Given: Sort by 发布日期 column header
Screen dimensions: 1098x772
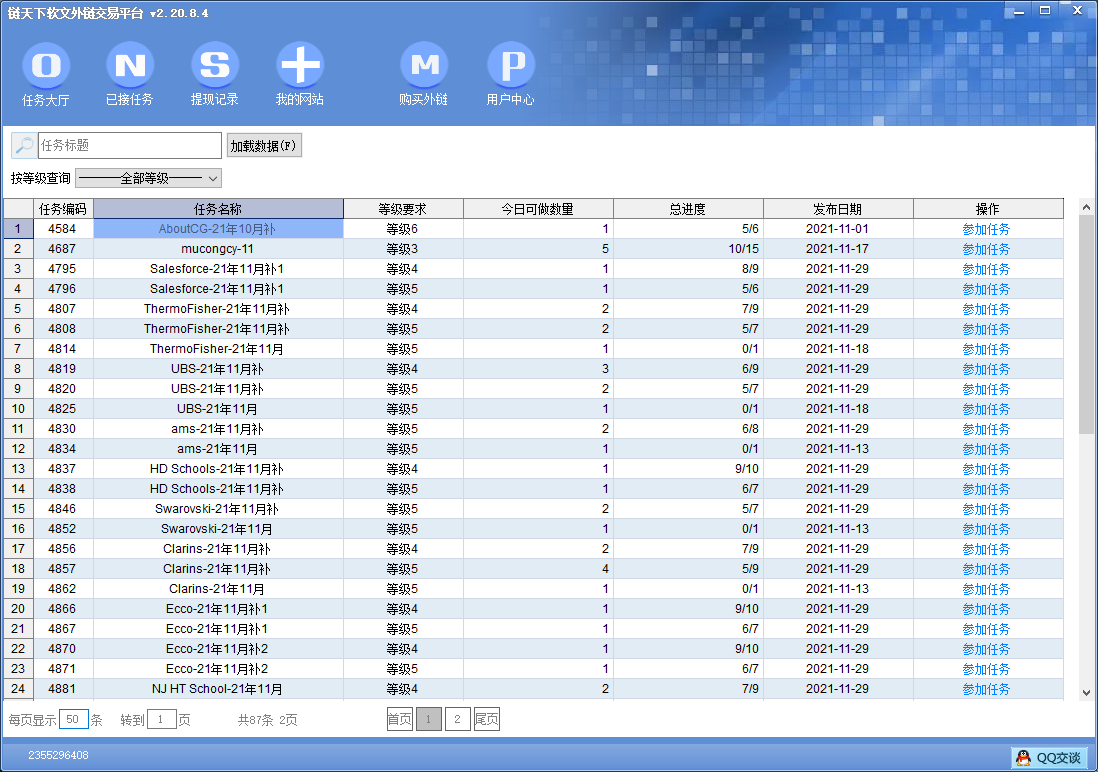Looking at the screenshot, I should [x=838, y=209].
